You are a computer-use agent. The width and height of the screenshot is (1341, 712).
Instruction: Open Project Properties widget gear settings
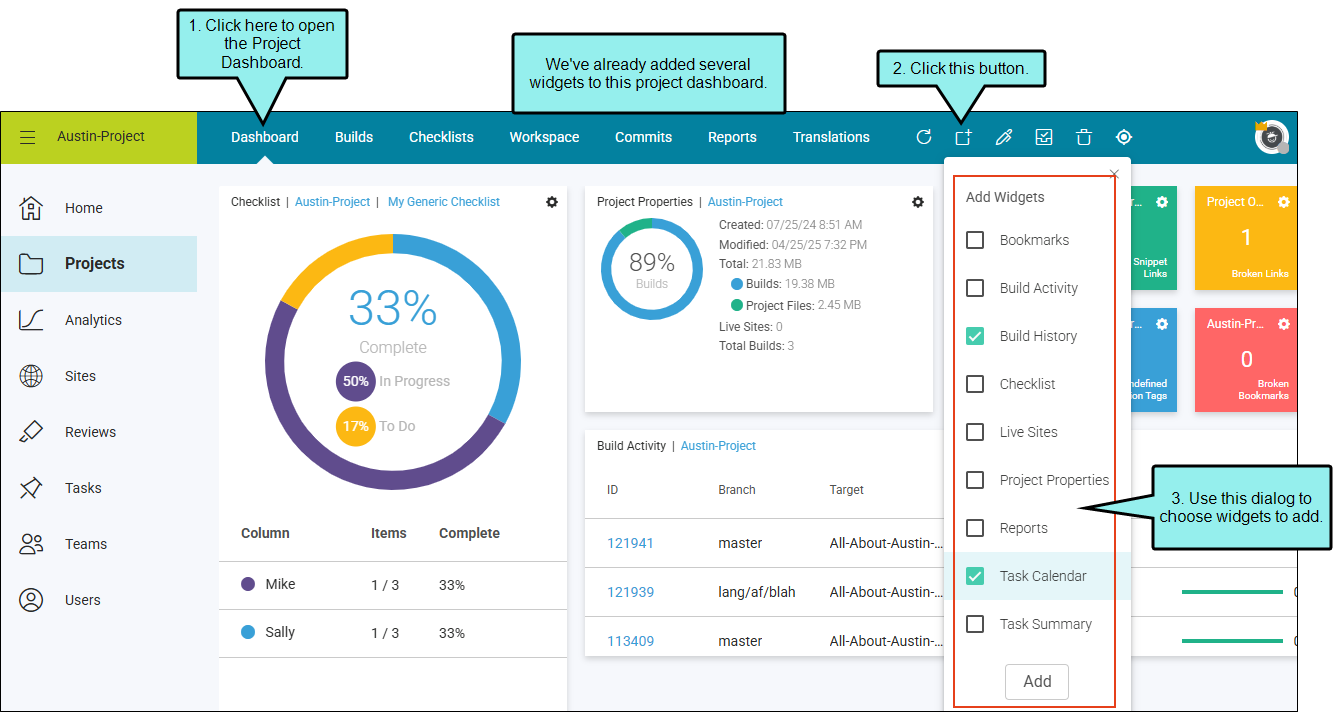918,202
